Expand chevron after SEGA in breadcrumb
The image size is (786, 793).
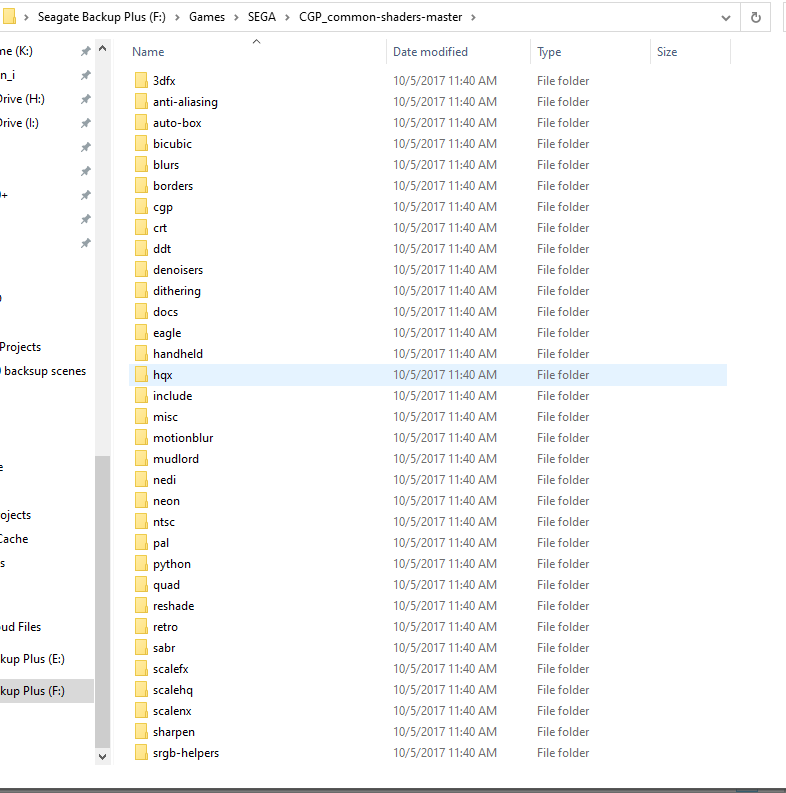pyautogui.click(x=287, y=17)
